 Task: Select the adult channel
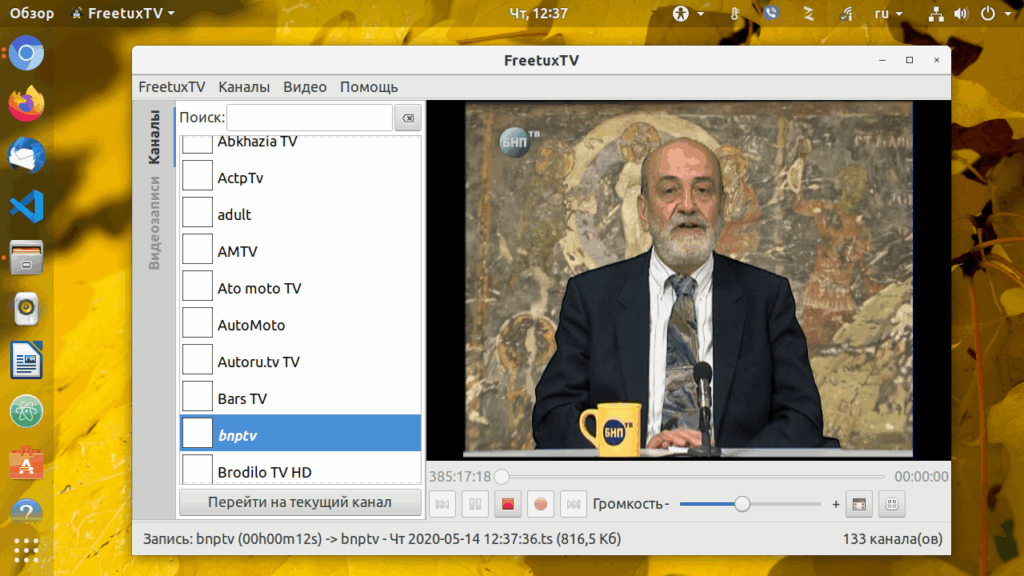point(300,214)
